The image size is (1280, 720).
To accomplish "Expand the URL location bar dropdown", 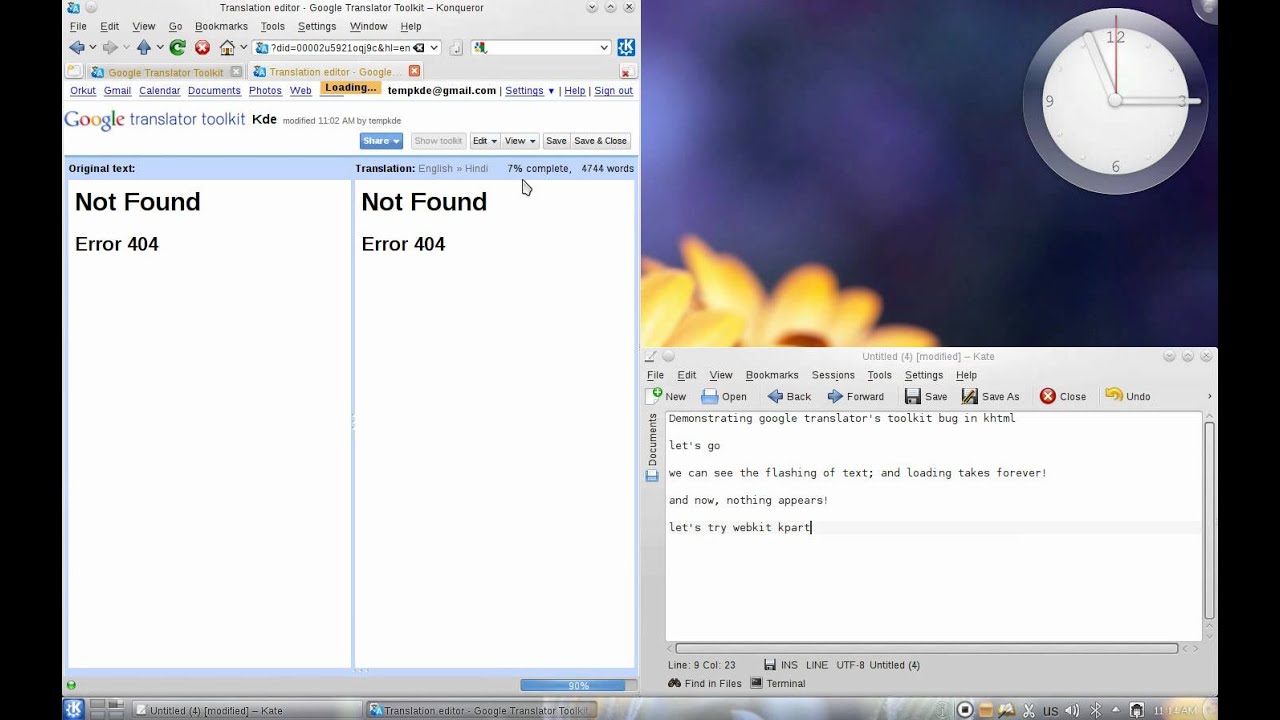I will (x=434, y=48).
